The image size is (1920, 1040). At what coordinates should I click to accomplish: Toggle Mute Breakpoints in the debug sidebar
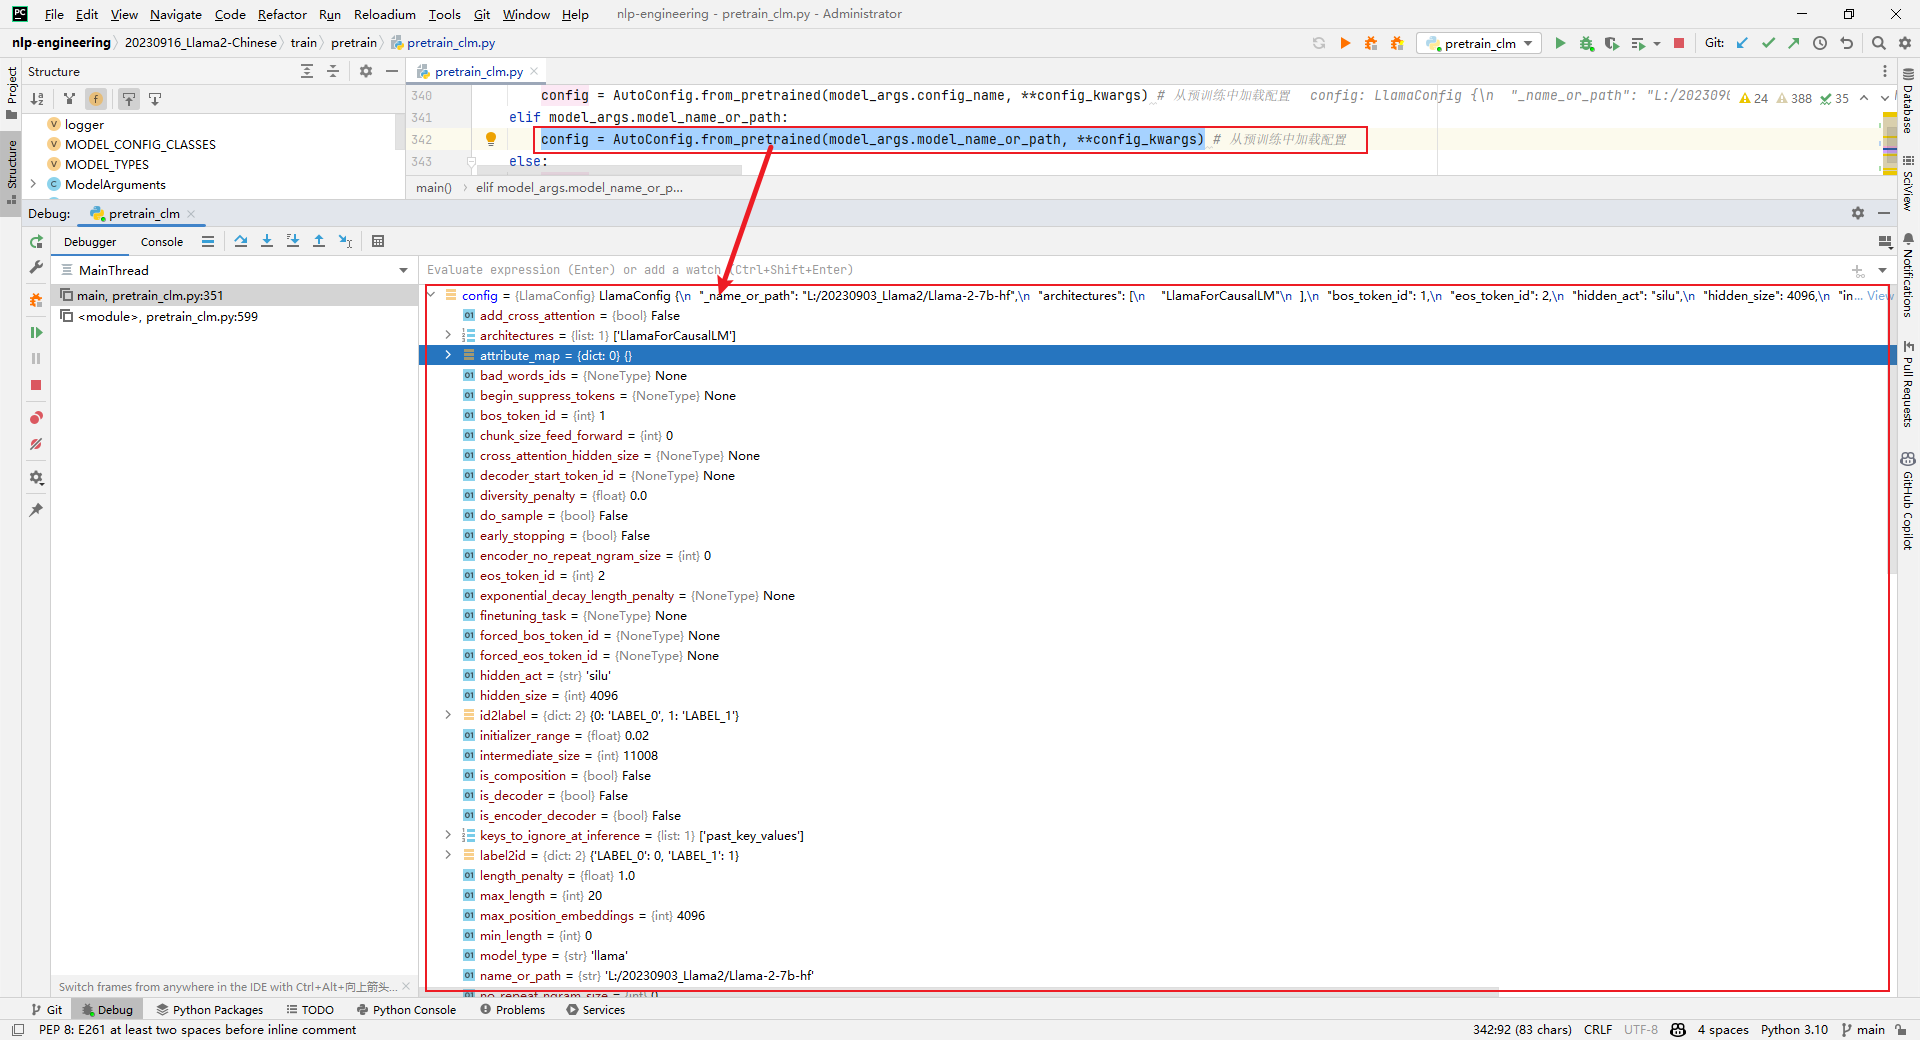(x=36, y=444)
